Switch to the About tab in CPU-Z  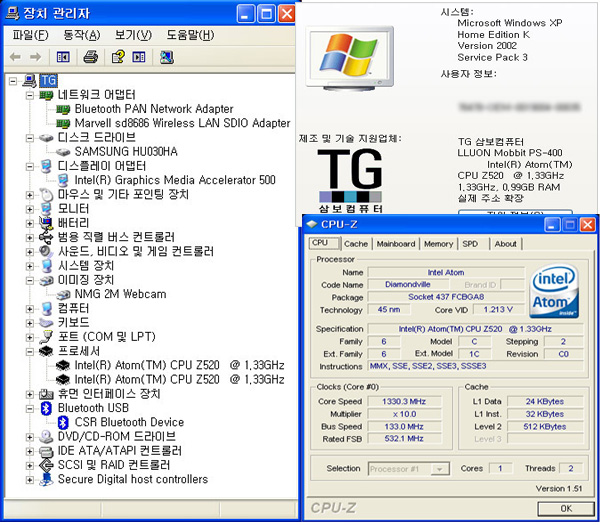[505, 244]
